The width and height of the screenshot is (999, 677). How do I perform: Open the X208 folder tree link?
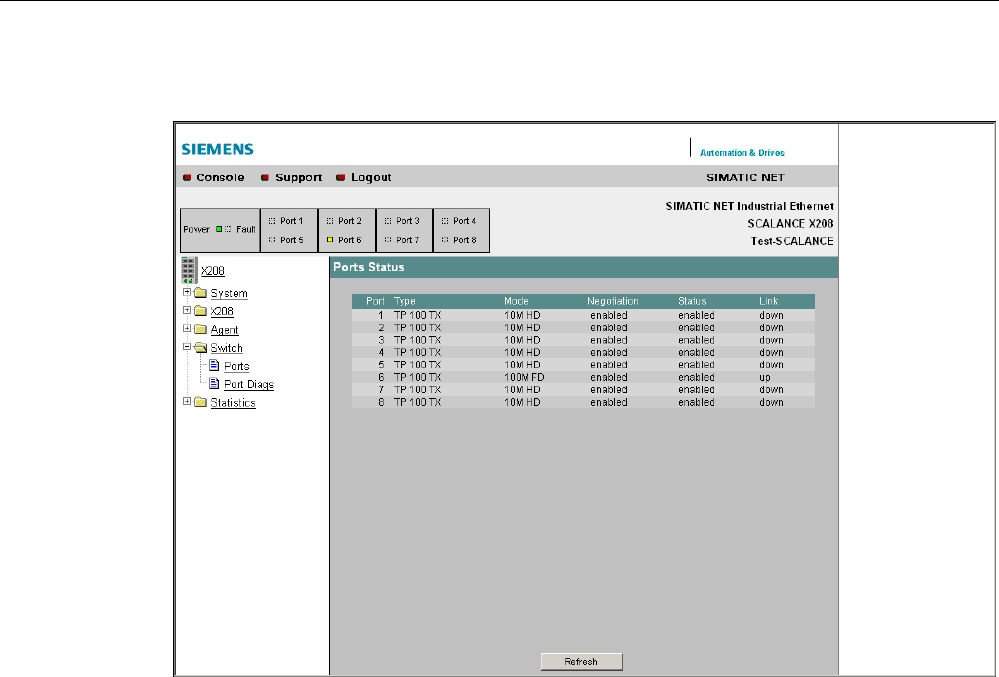point(222,311)
